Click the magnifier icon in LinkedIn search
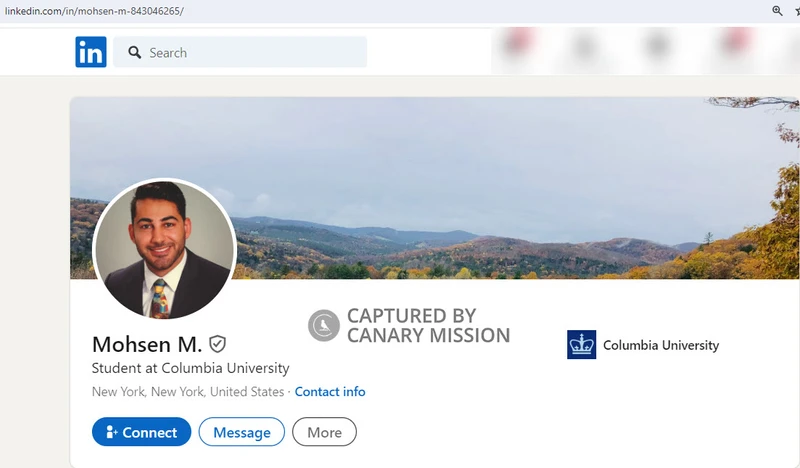The width and height of the screenshot is (800, 468). [135, 52]
